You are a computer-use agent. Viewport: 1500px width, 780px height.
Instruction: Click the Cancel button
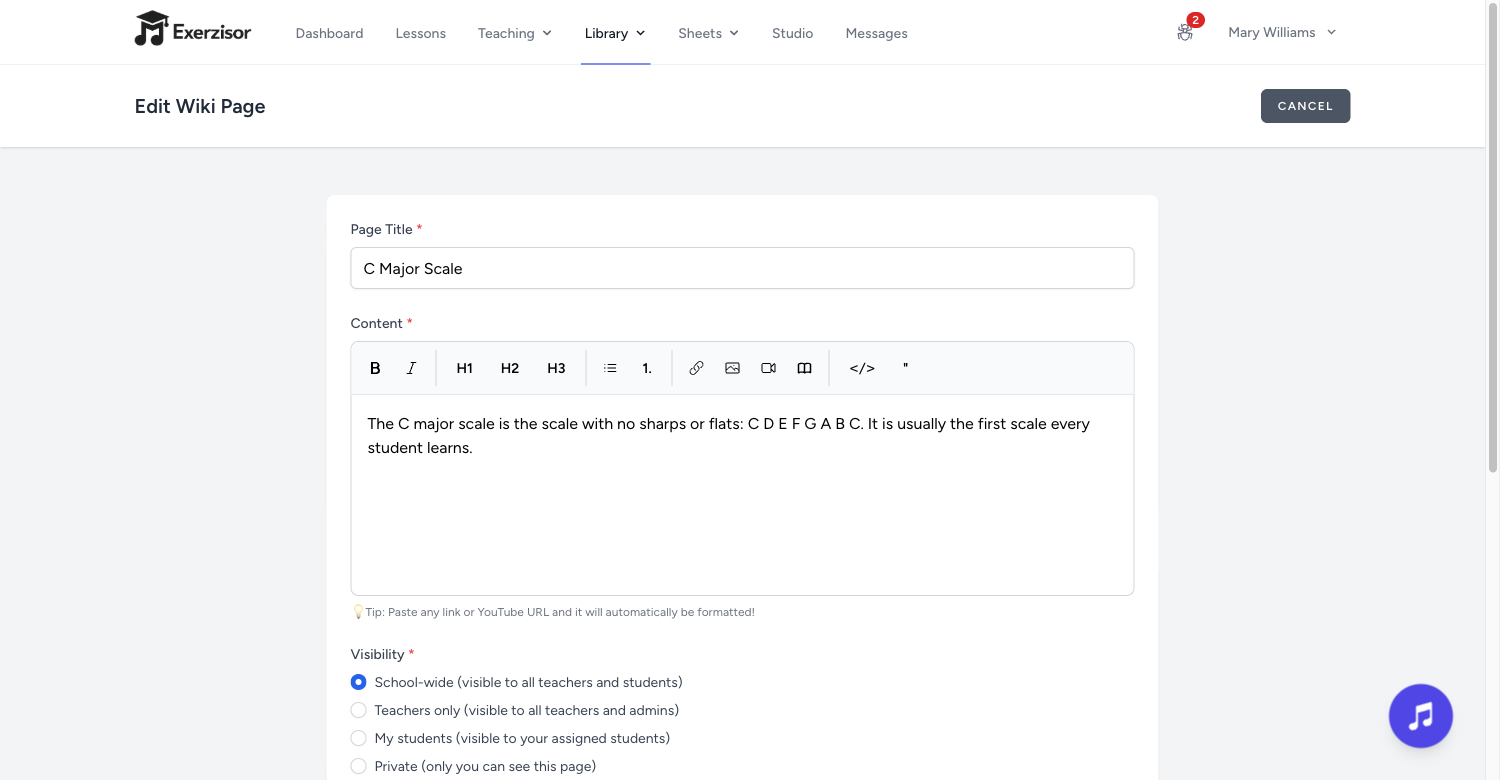tap(1305, 106)
